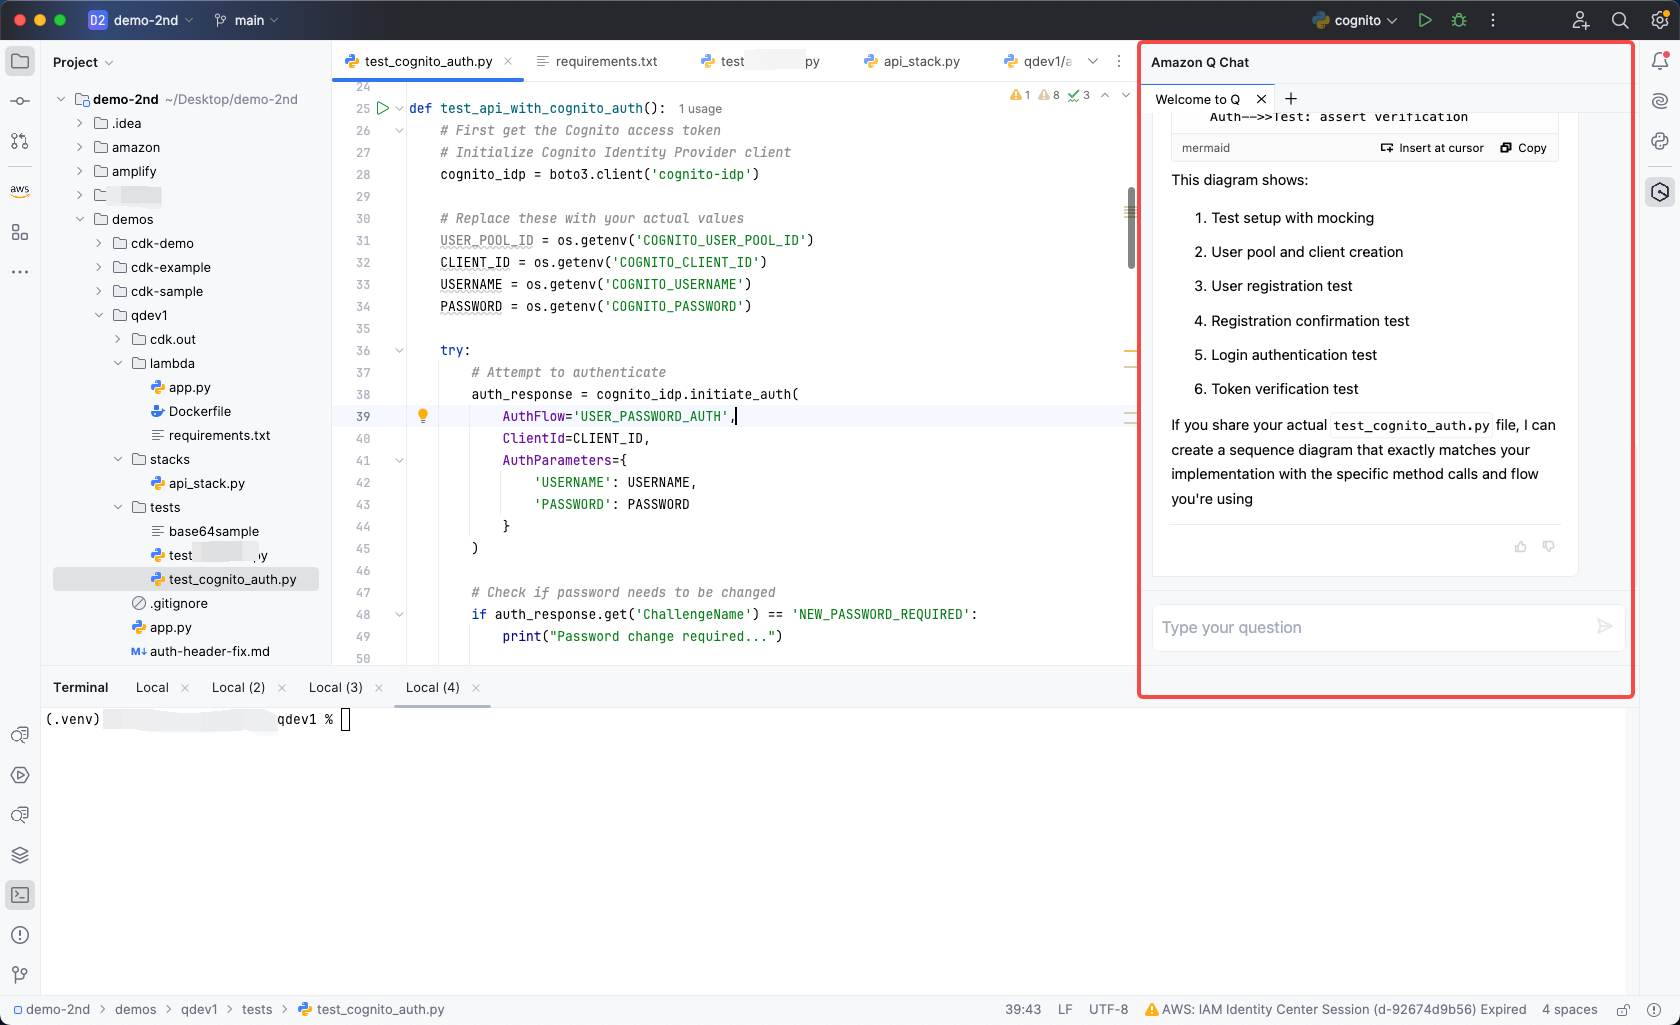This screenshot has height=1025, width=1680.
Task: Click the UTF-8 encoding in status bar
Action: coord(1108,1010)
